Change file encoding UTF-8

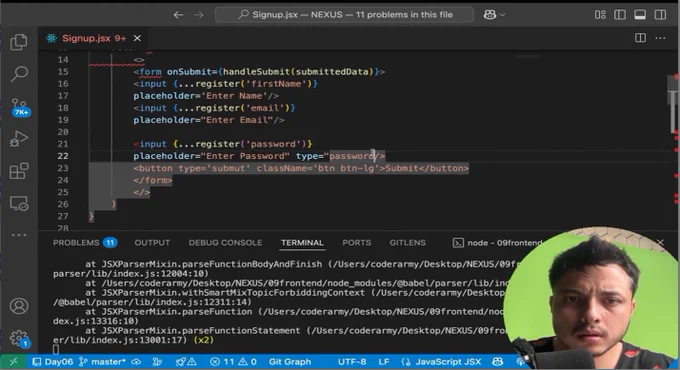[352, 361]
